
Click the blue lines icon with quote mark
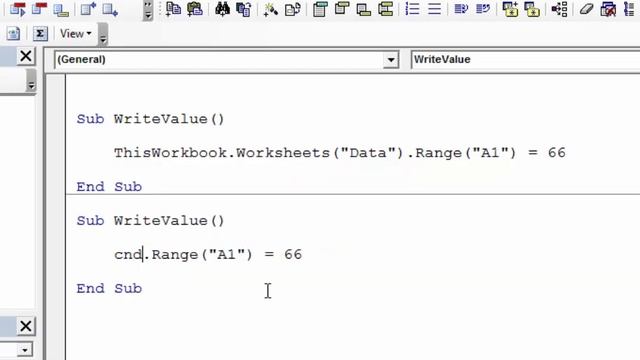[x=482, y=9]
